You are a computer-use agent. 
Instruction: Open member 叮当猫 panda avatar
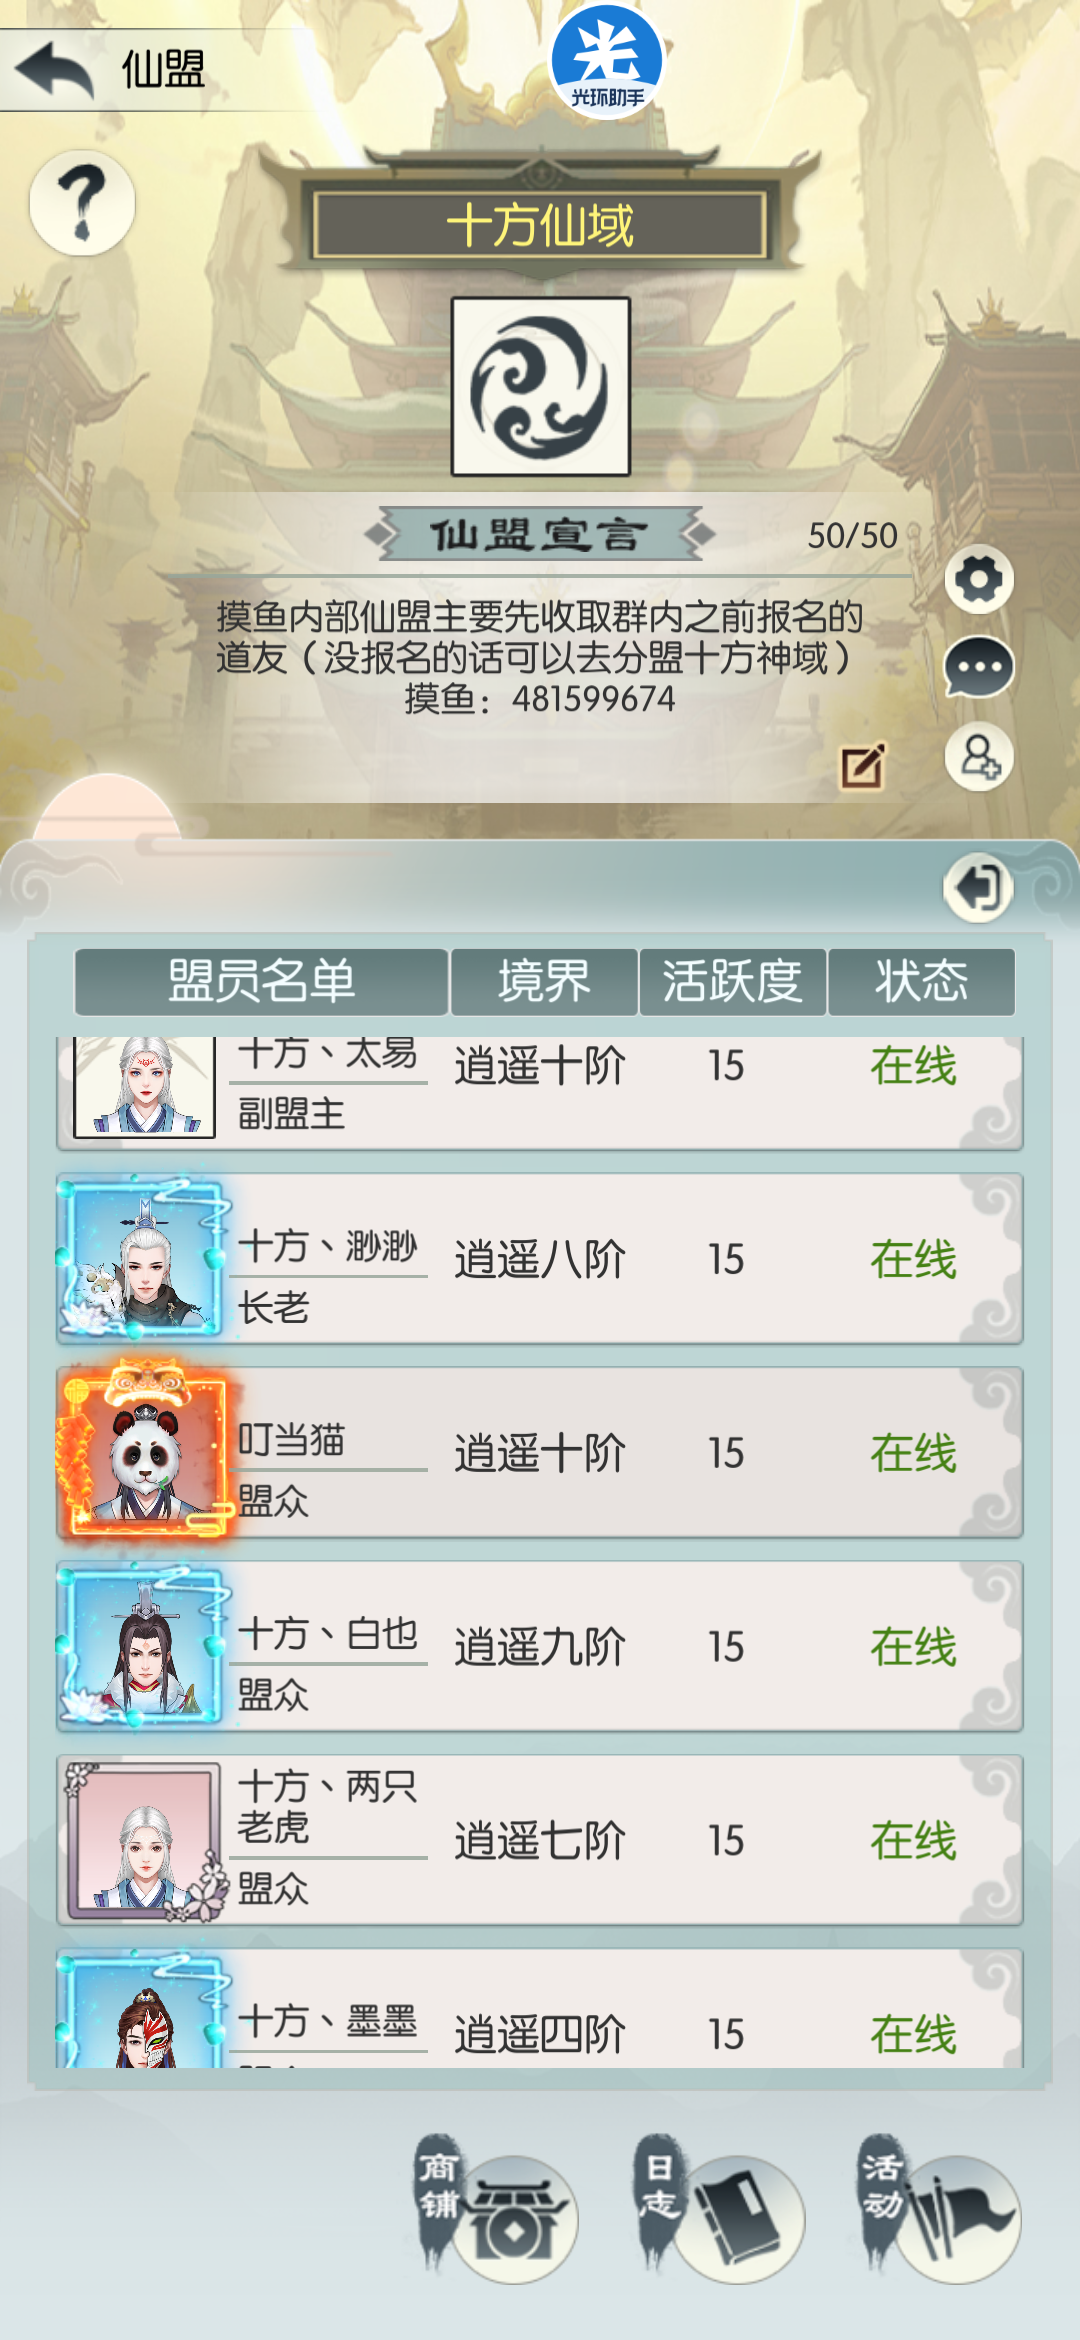coord(145,1453)
